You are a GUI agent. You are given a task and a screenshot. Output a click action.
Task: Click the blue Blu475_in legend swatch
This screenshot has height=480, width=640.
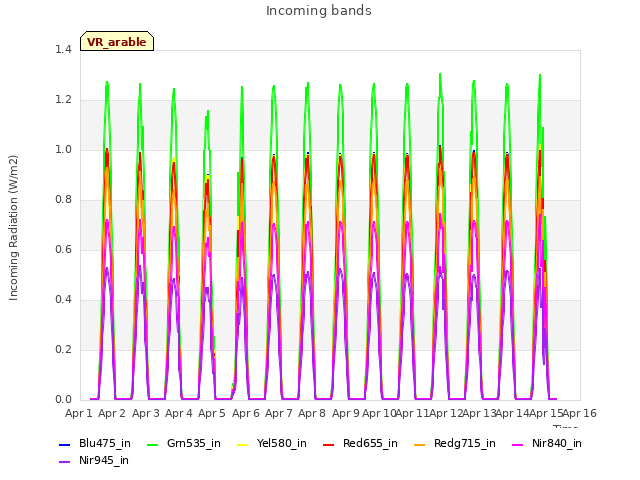click(x=65, y=444)
